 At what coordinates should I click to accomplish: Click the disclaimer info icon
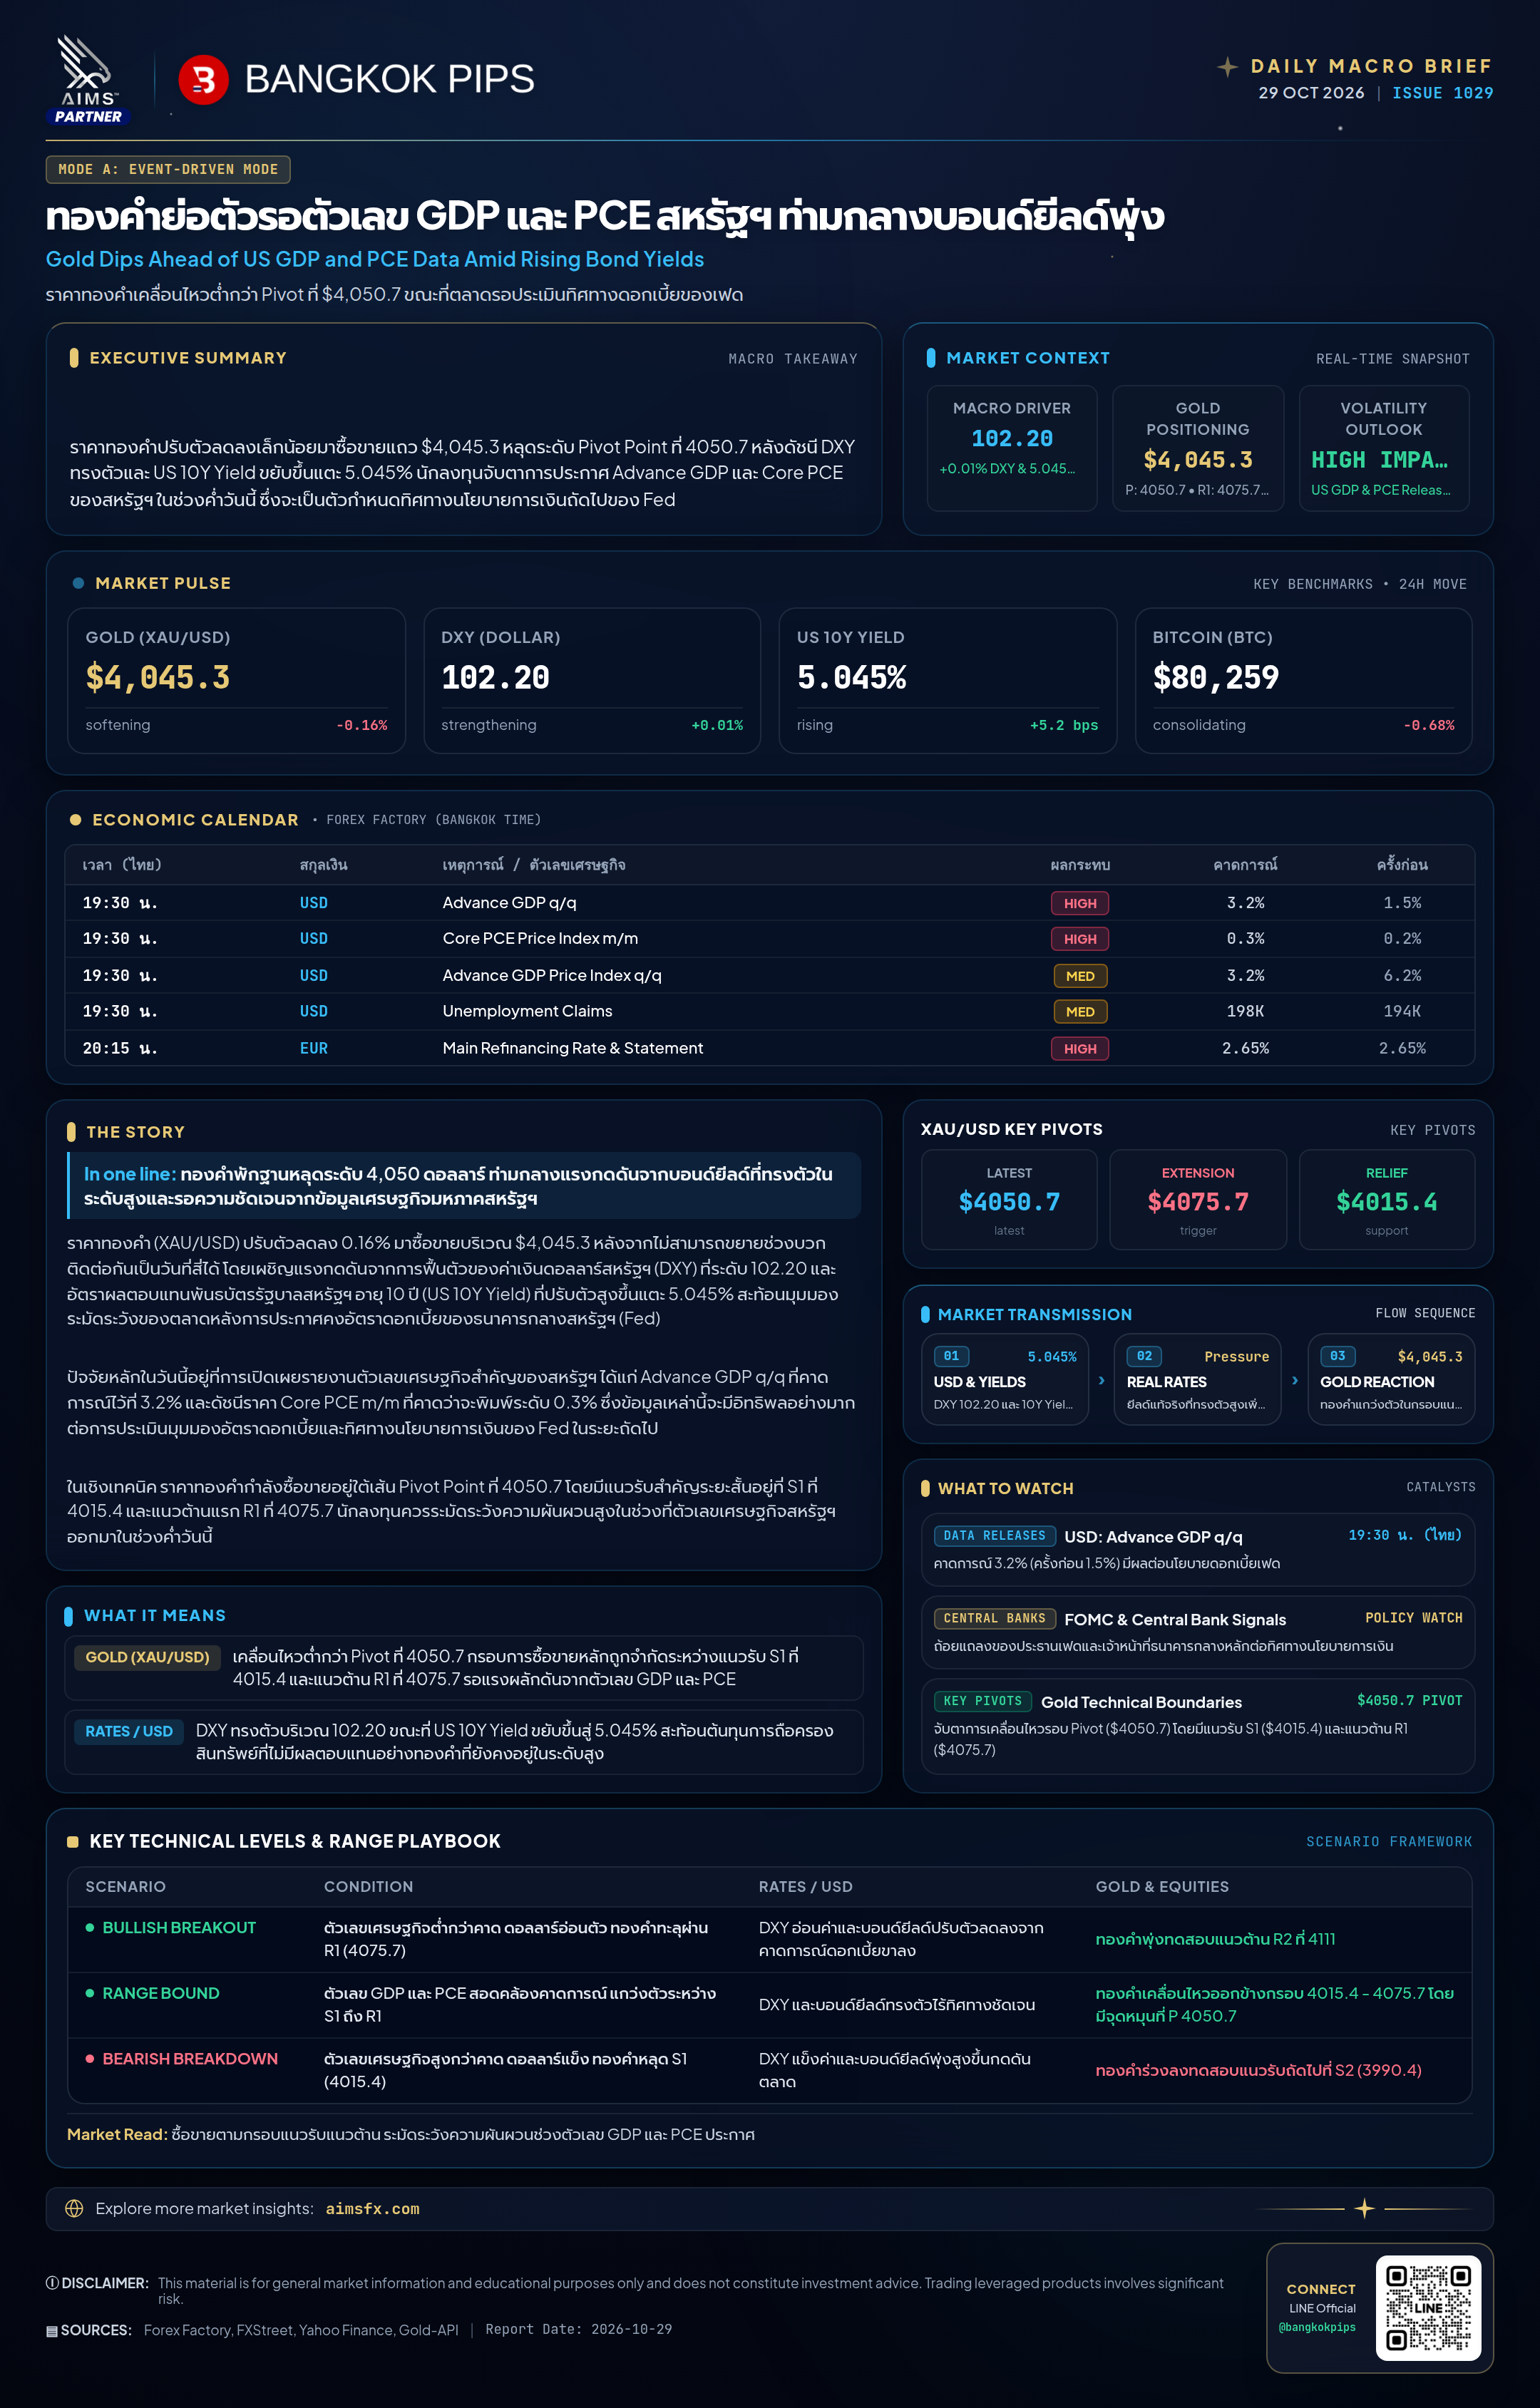52,2283
